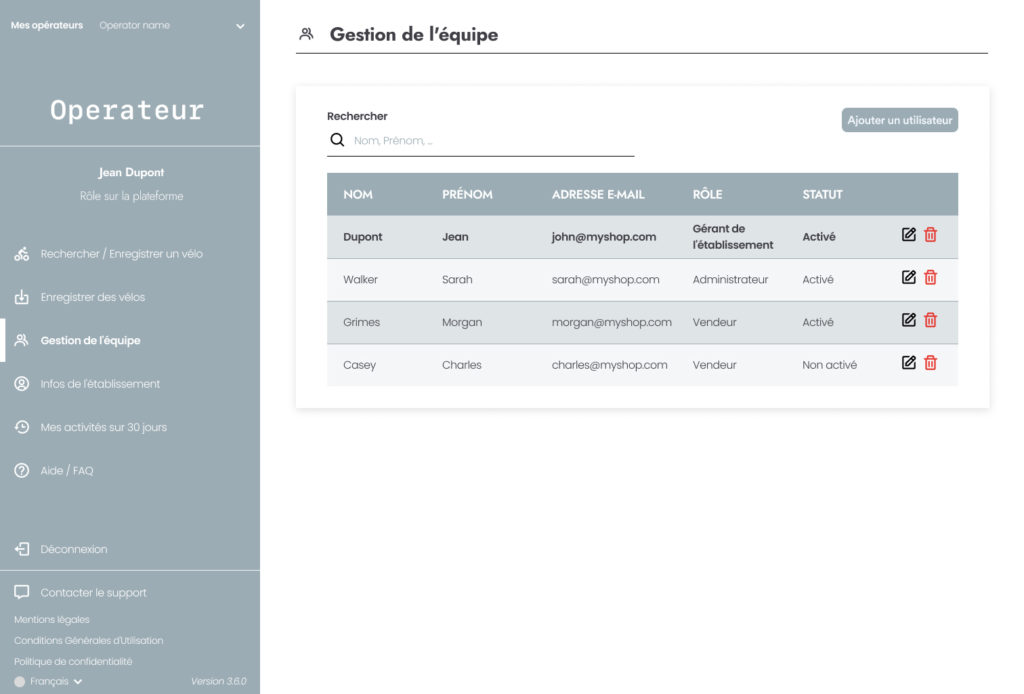Click the PRÉNOM column header
The width and height of the screenshot is (1024, 694).
(x=467, y=195)
